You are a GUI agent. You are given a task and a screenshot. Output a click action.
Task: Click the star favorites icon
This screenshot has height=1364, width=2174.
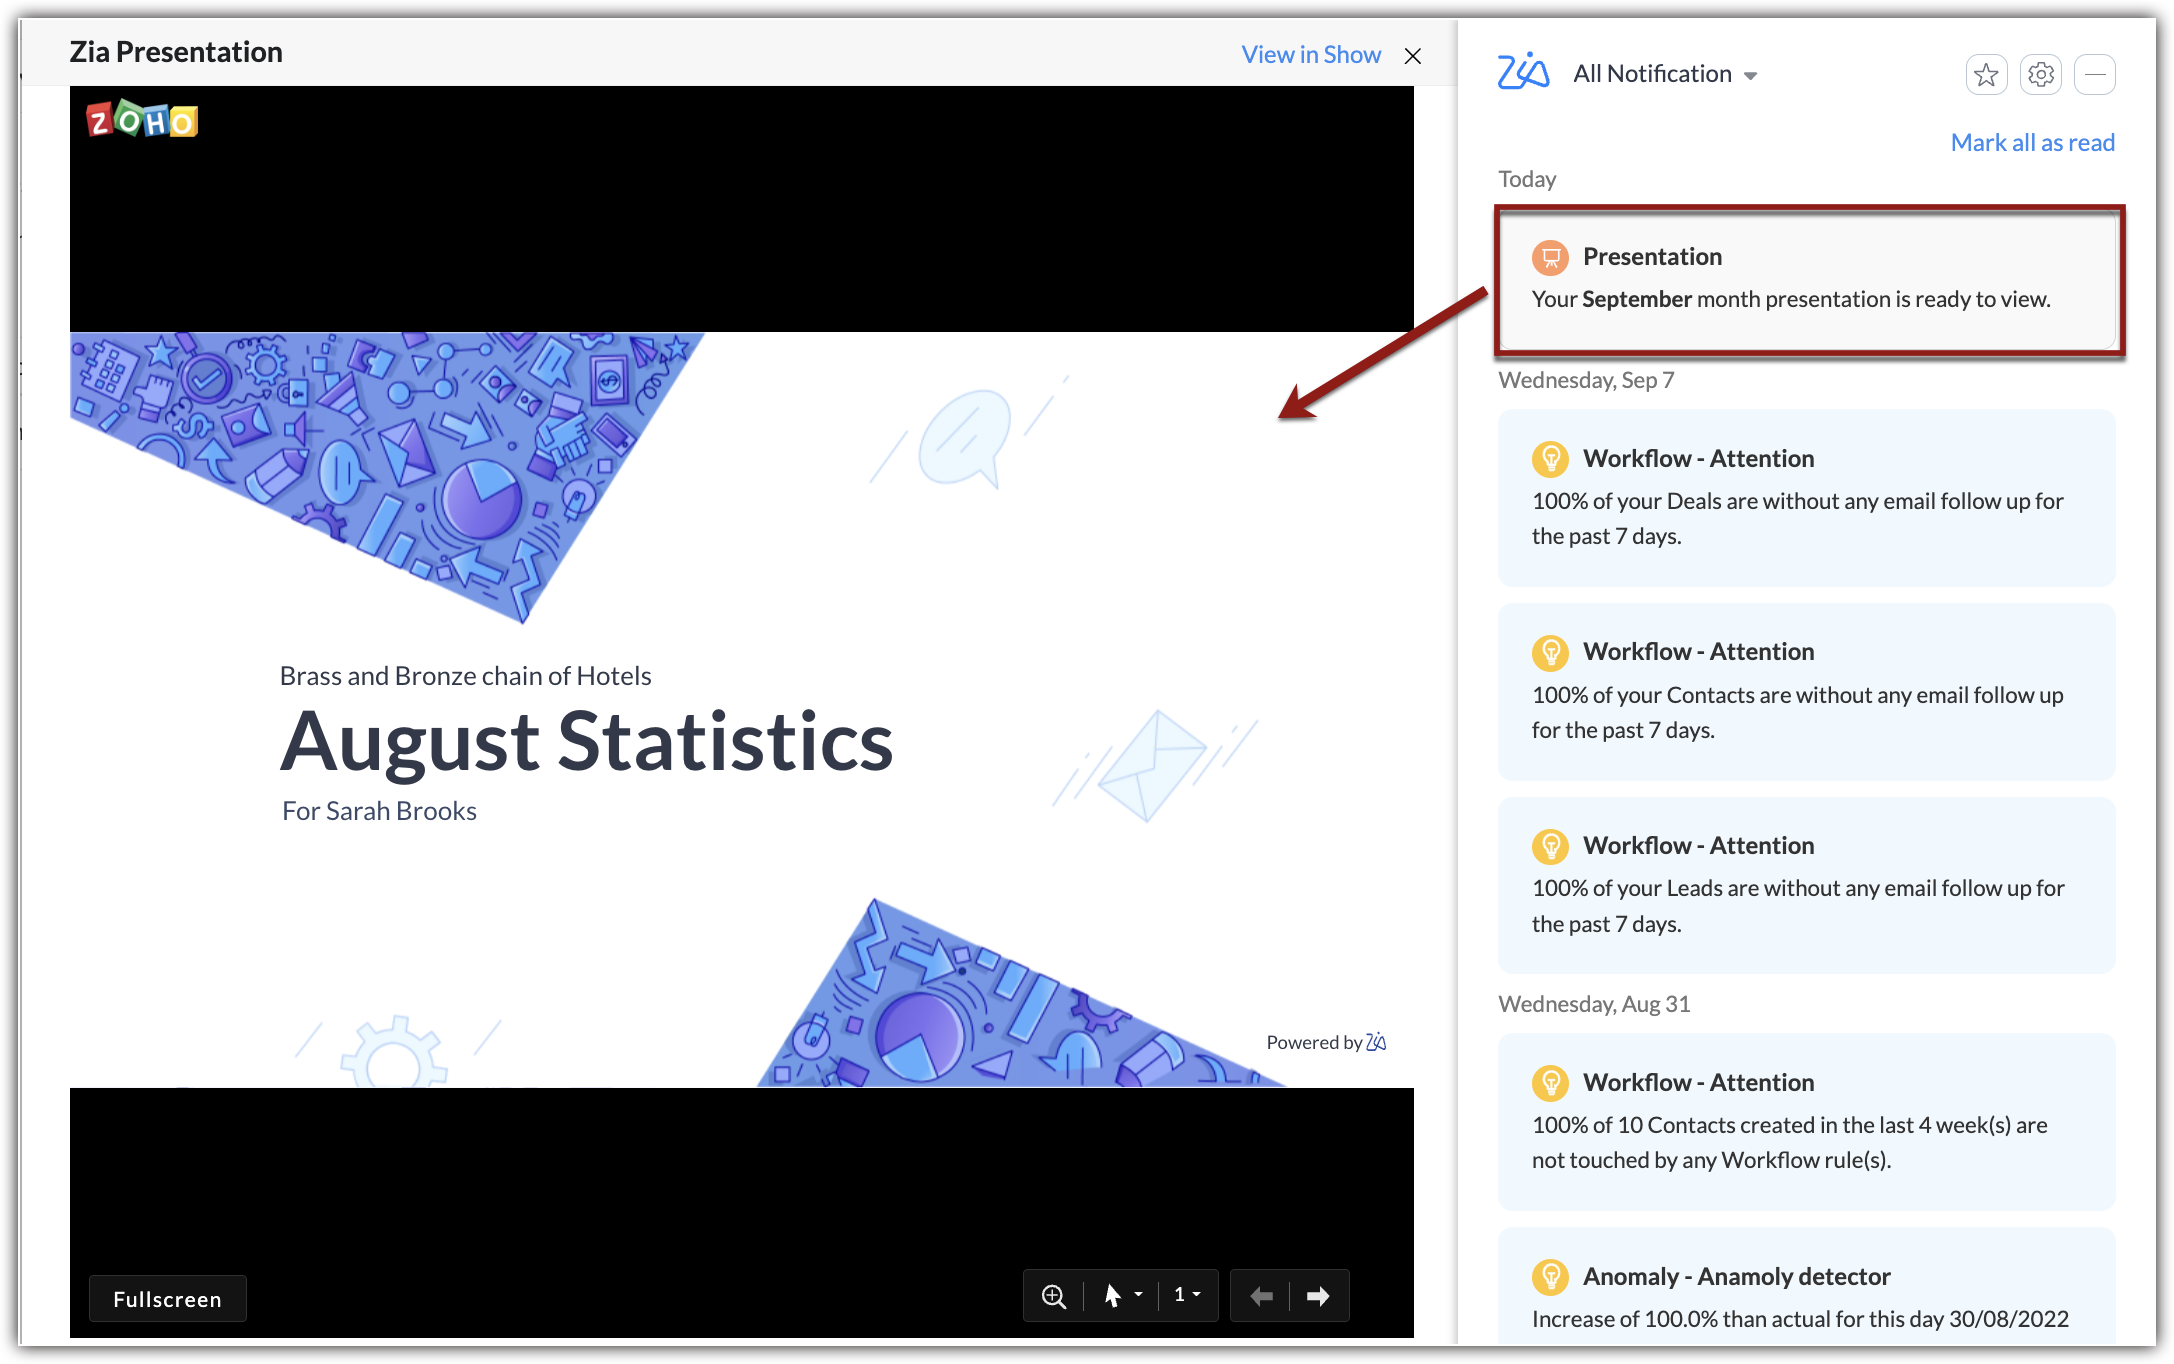pos(1986,75)
